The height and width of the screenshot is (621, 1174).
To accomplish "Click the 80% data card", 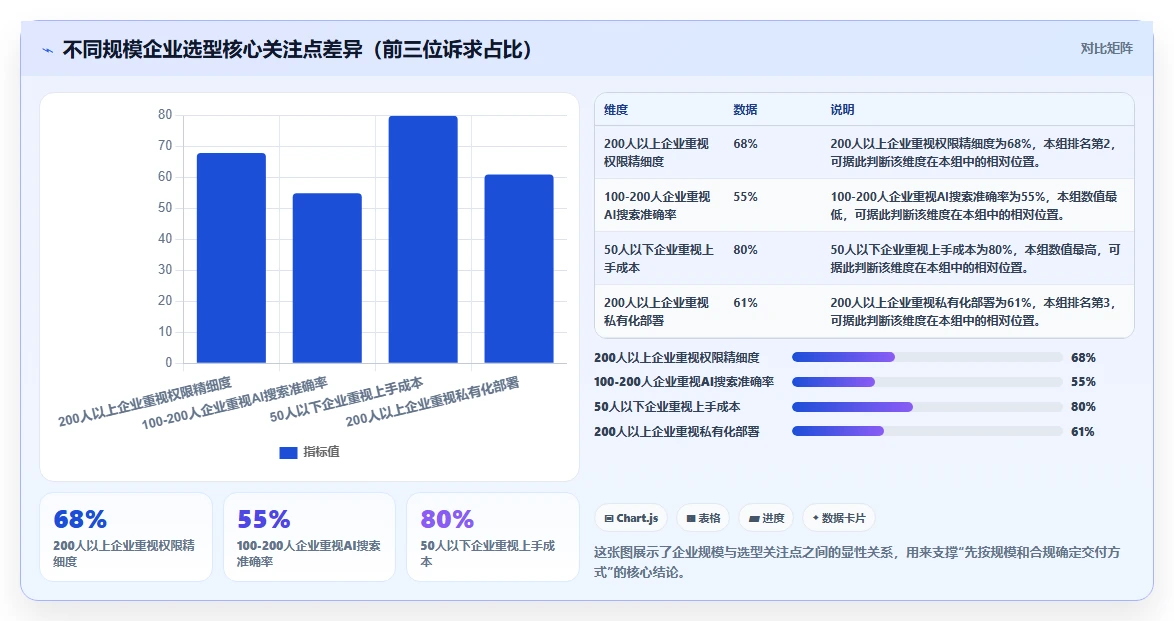I will (493, 537).
